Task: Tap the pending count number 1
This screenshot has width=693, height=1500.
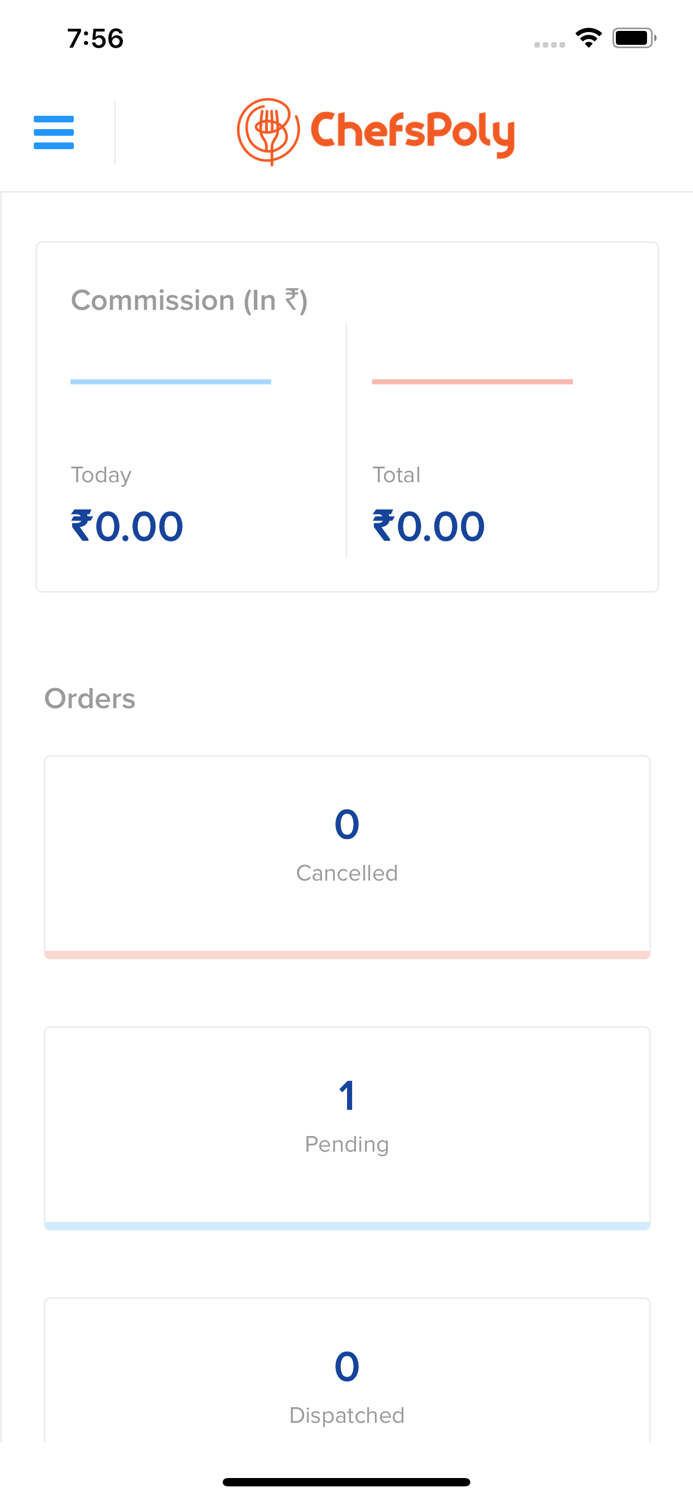Action: pos(347,1096)
